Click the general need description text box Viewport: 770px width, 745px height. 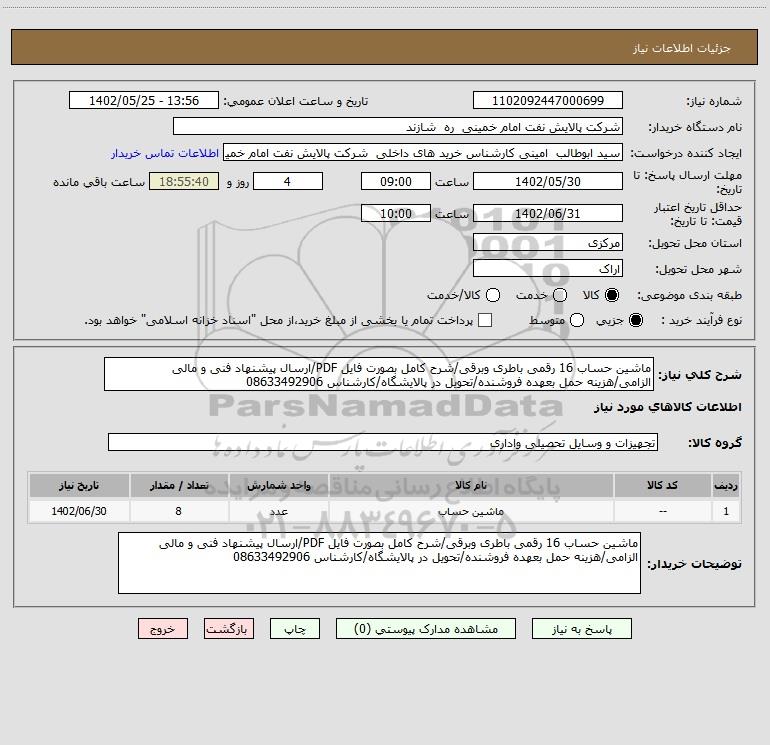(x=379, y=374)
